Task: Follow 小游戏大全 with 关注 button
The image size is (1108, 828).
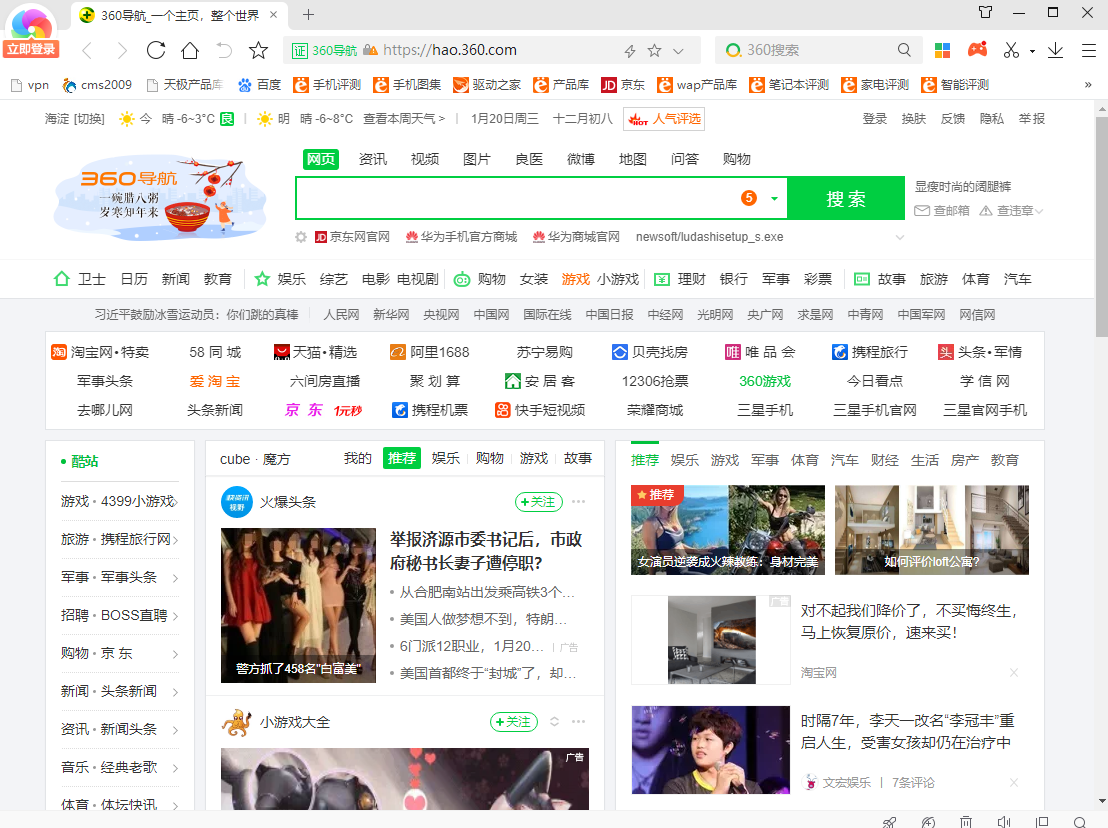Action: pos(514,721)
